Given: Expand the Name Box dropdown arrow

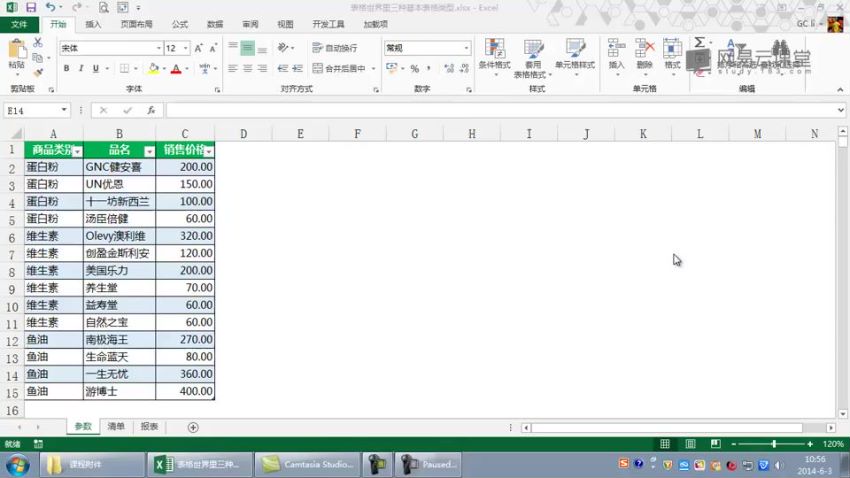Looking at the screenshot, I should coord(64,110).
